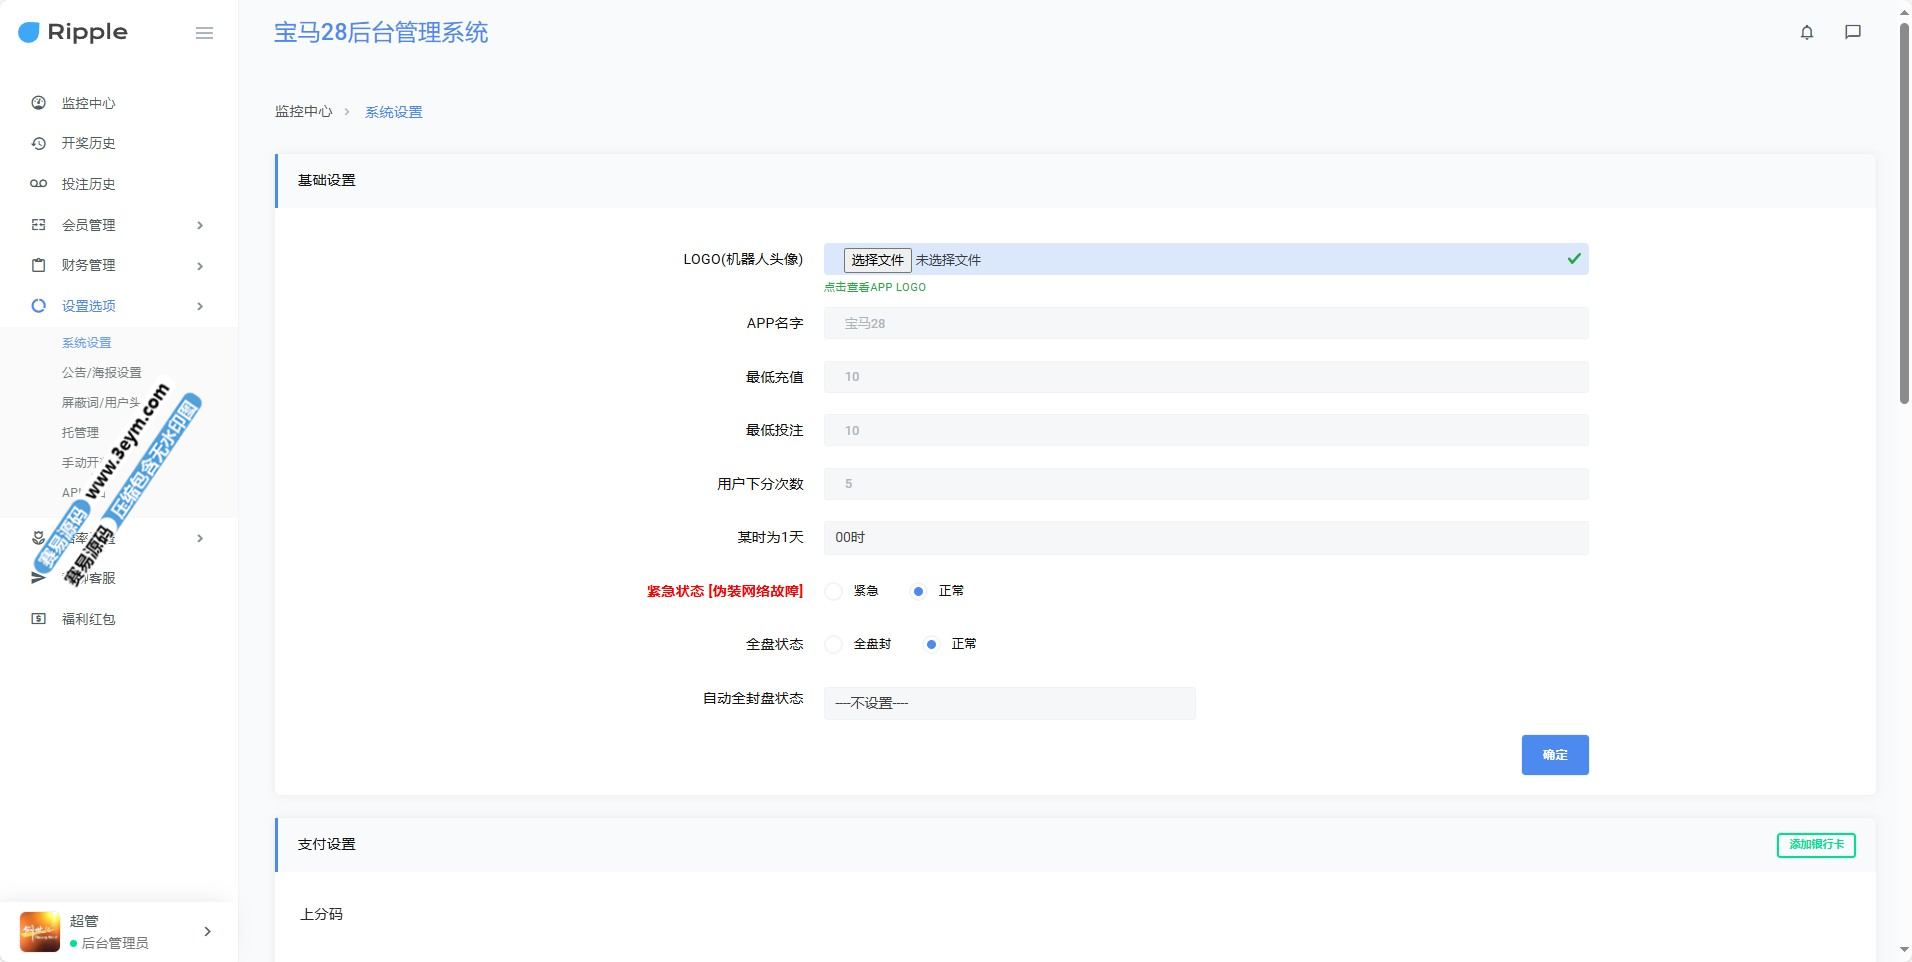Click the 财务管理 clipboard icon
This screenshot has height=962, width=1912.
click(39, 265)
